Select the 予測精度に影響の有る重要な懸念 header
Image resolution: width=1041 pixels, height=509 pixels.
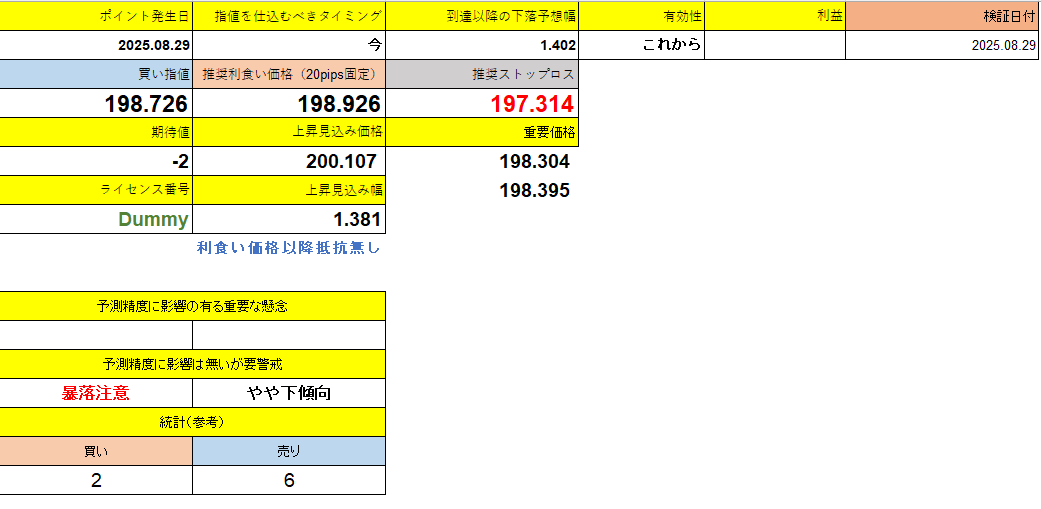coord(193,307)
